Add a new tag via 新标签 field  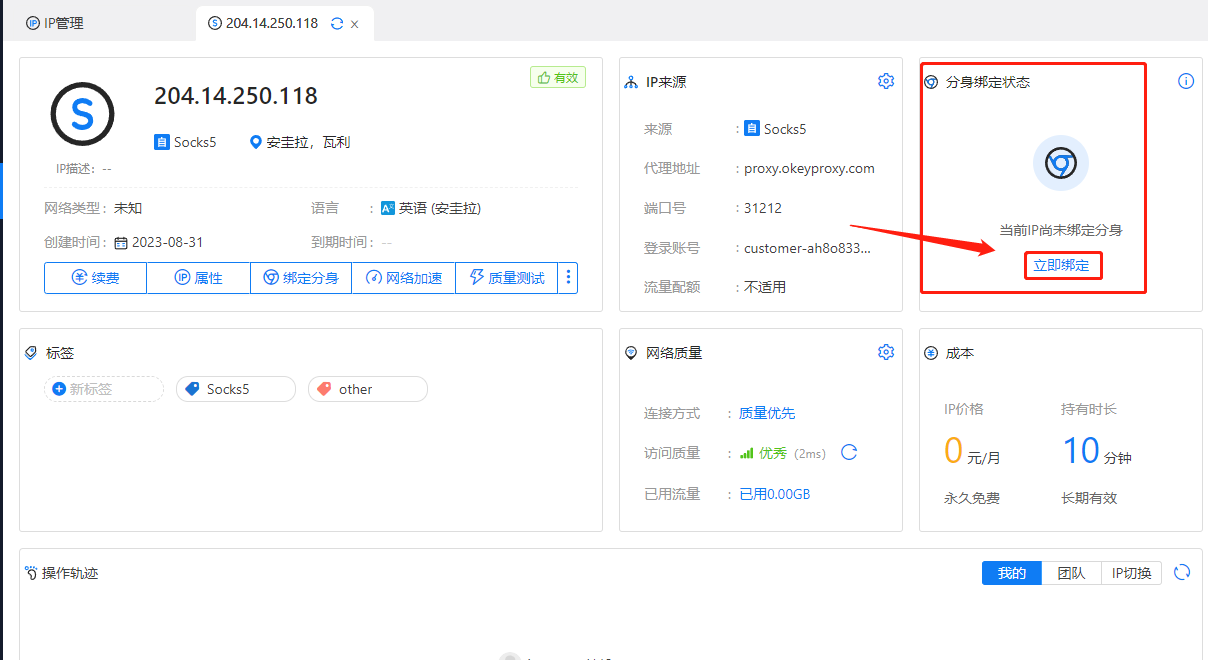[x=103, y=389]
